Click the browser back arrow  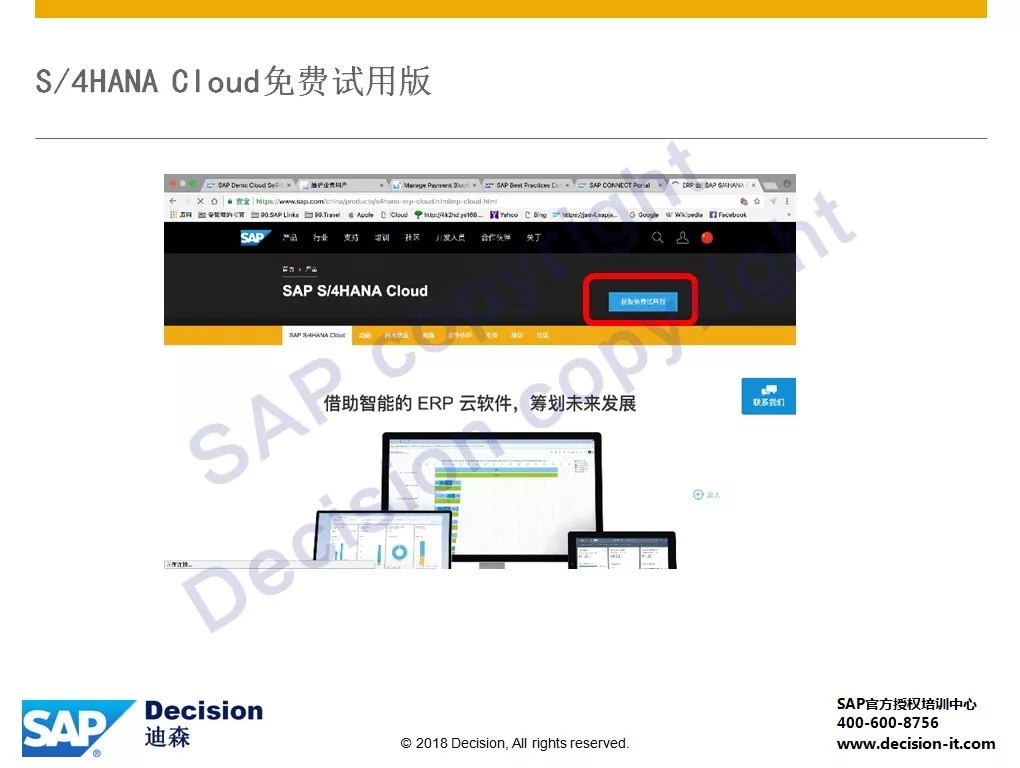[173, 201]
